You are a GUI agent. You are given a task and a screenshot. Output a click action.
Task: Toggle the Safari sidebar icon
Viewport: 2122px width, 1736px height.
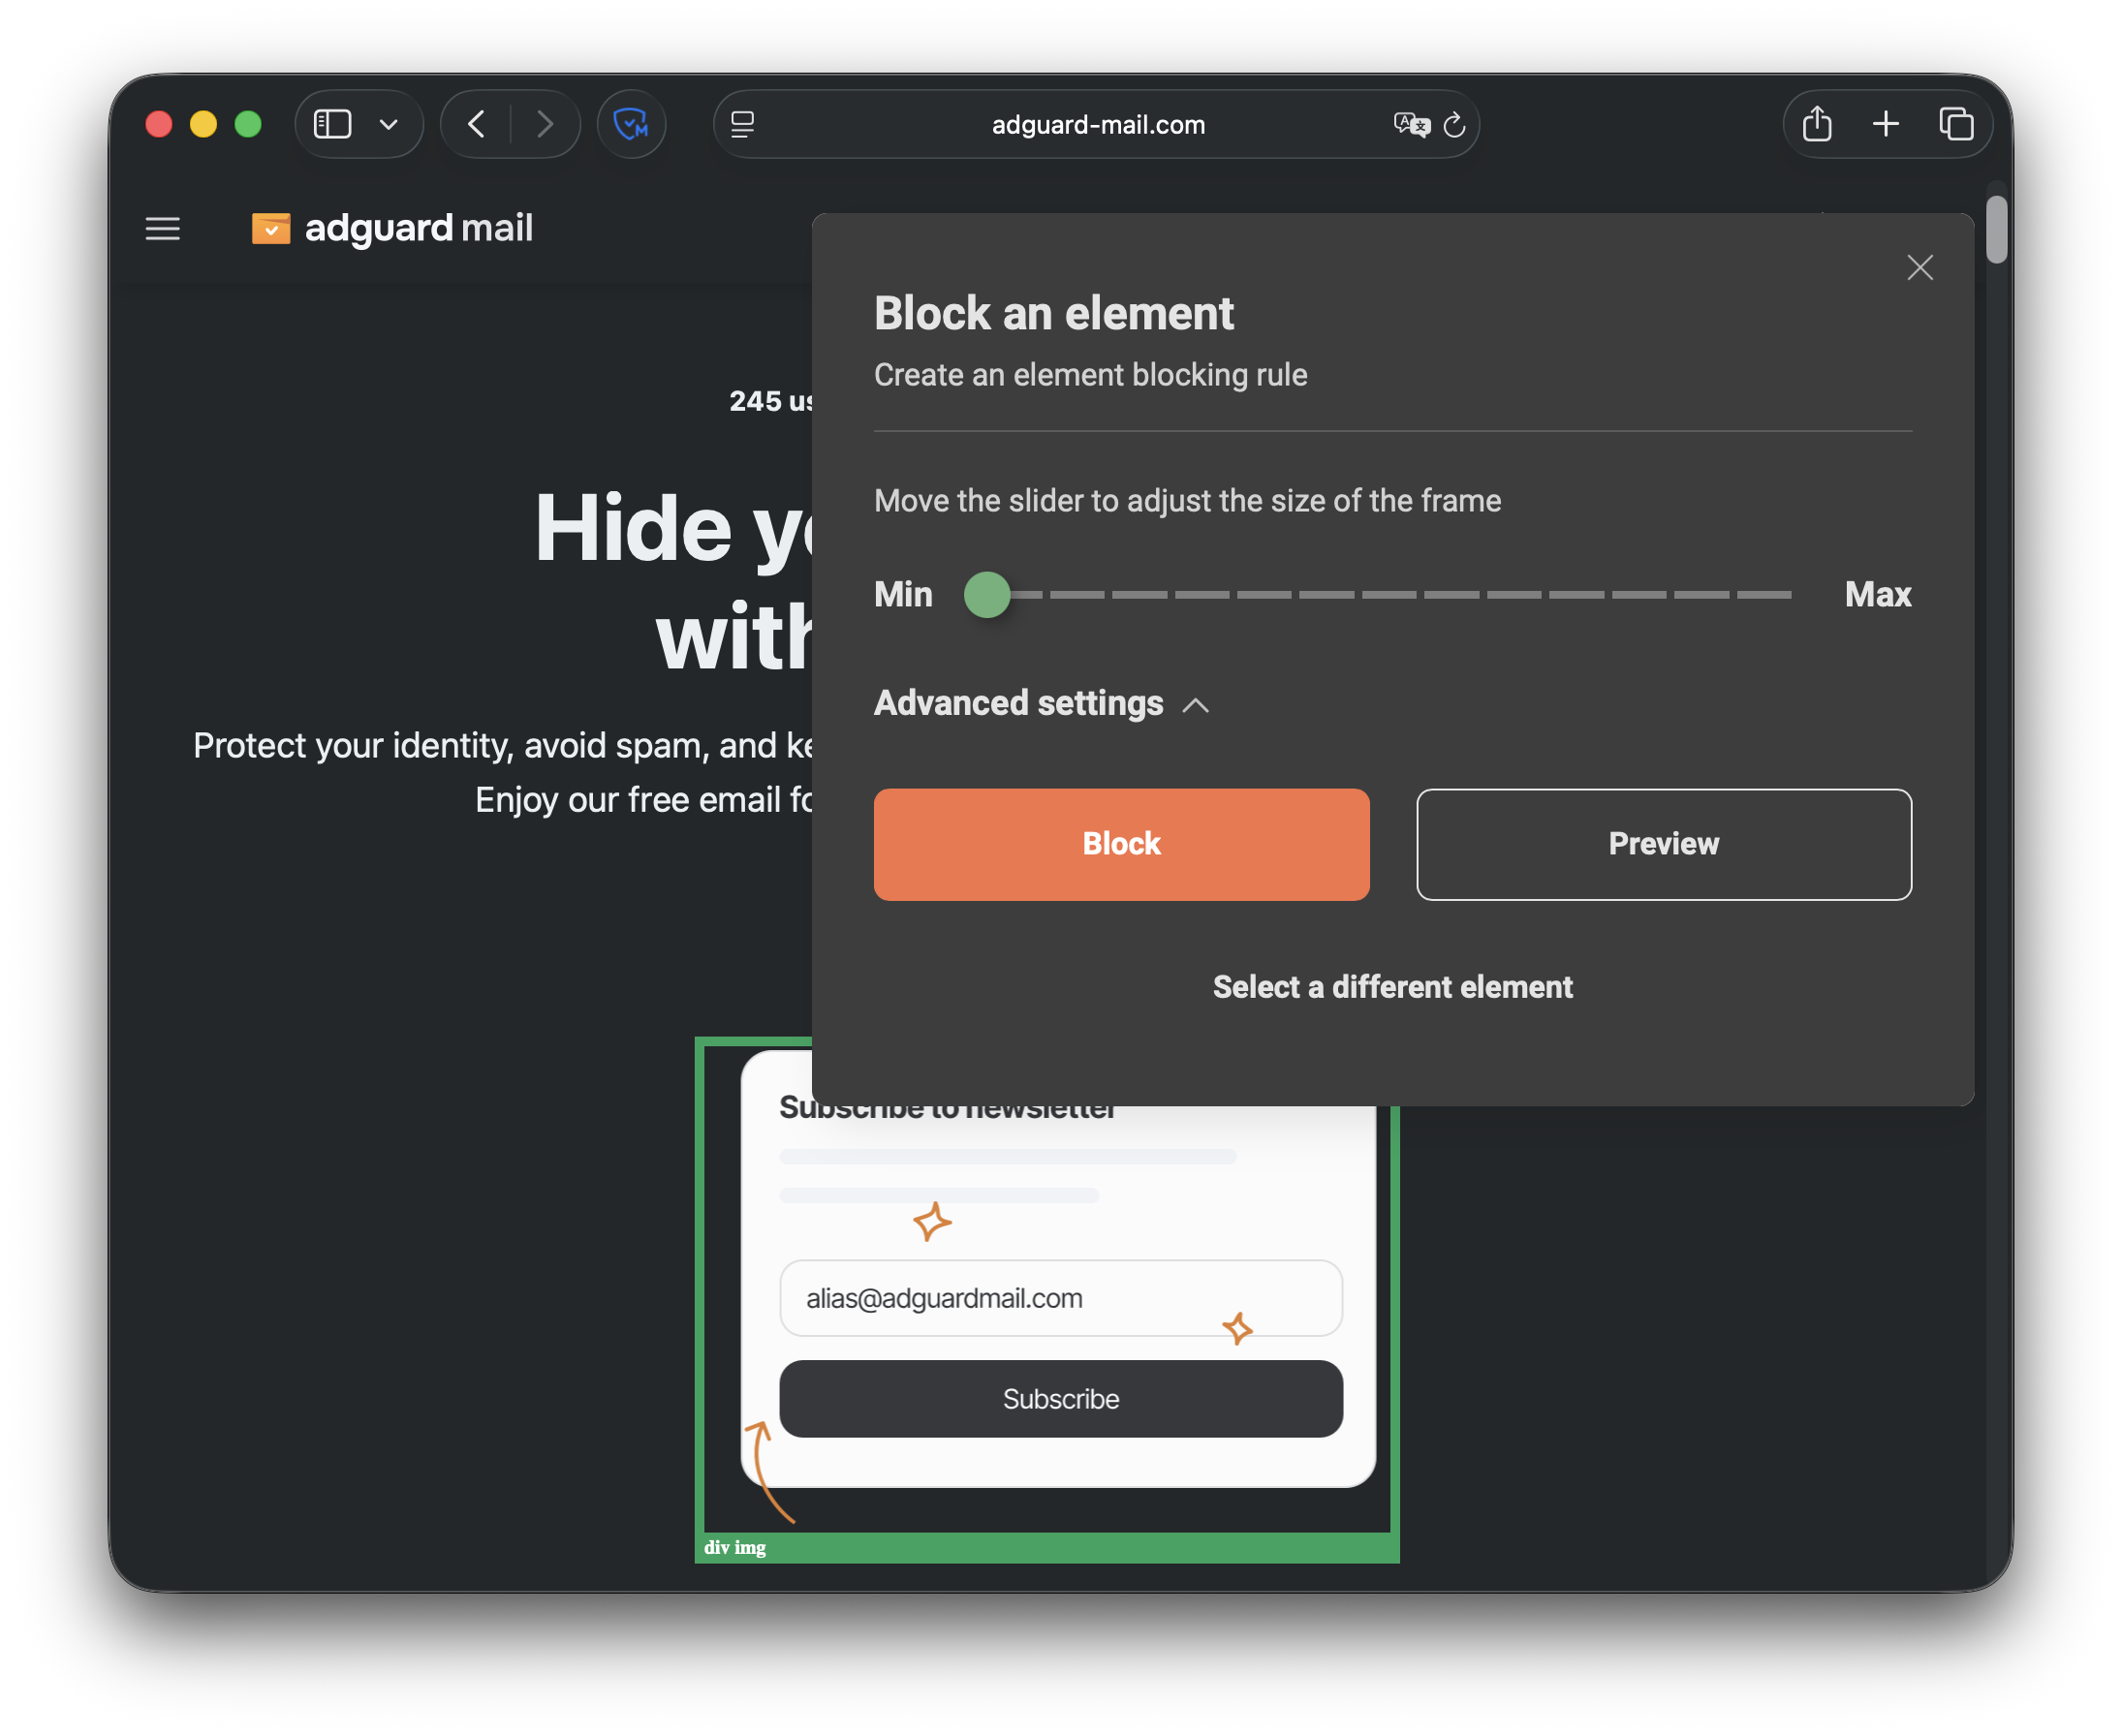333,124
